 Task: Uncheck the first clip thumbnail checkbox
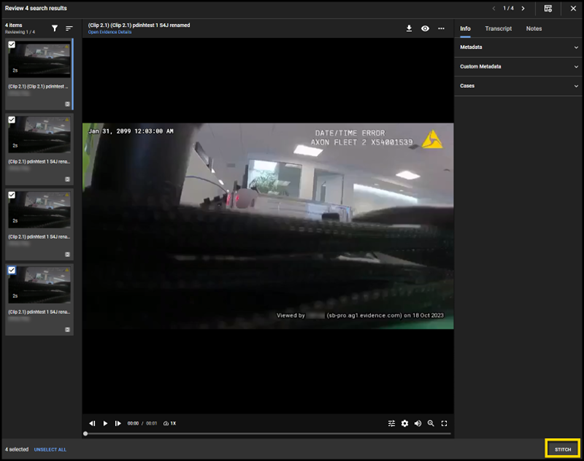coord(12,45)
